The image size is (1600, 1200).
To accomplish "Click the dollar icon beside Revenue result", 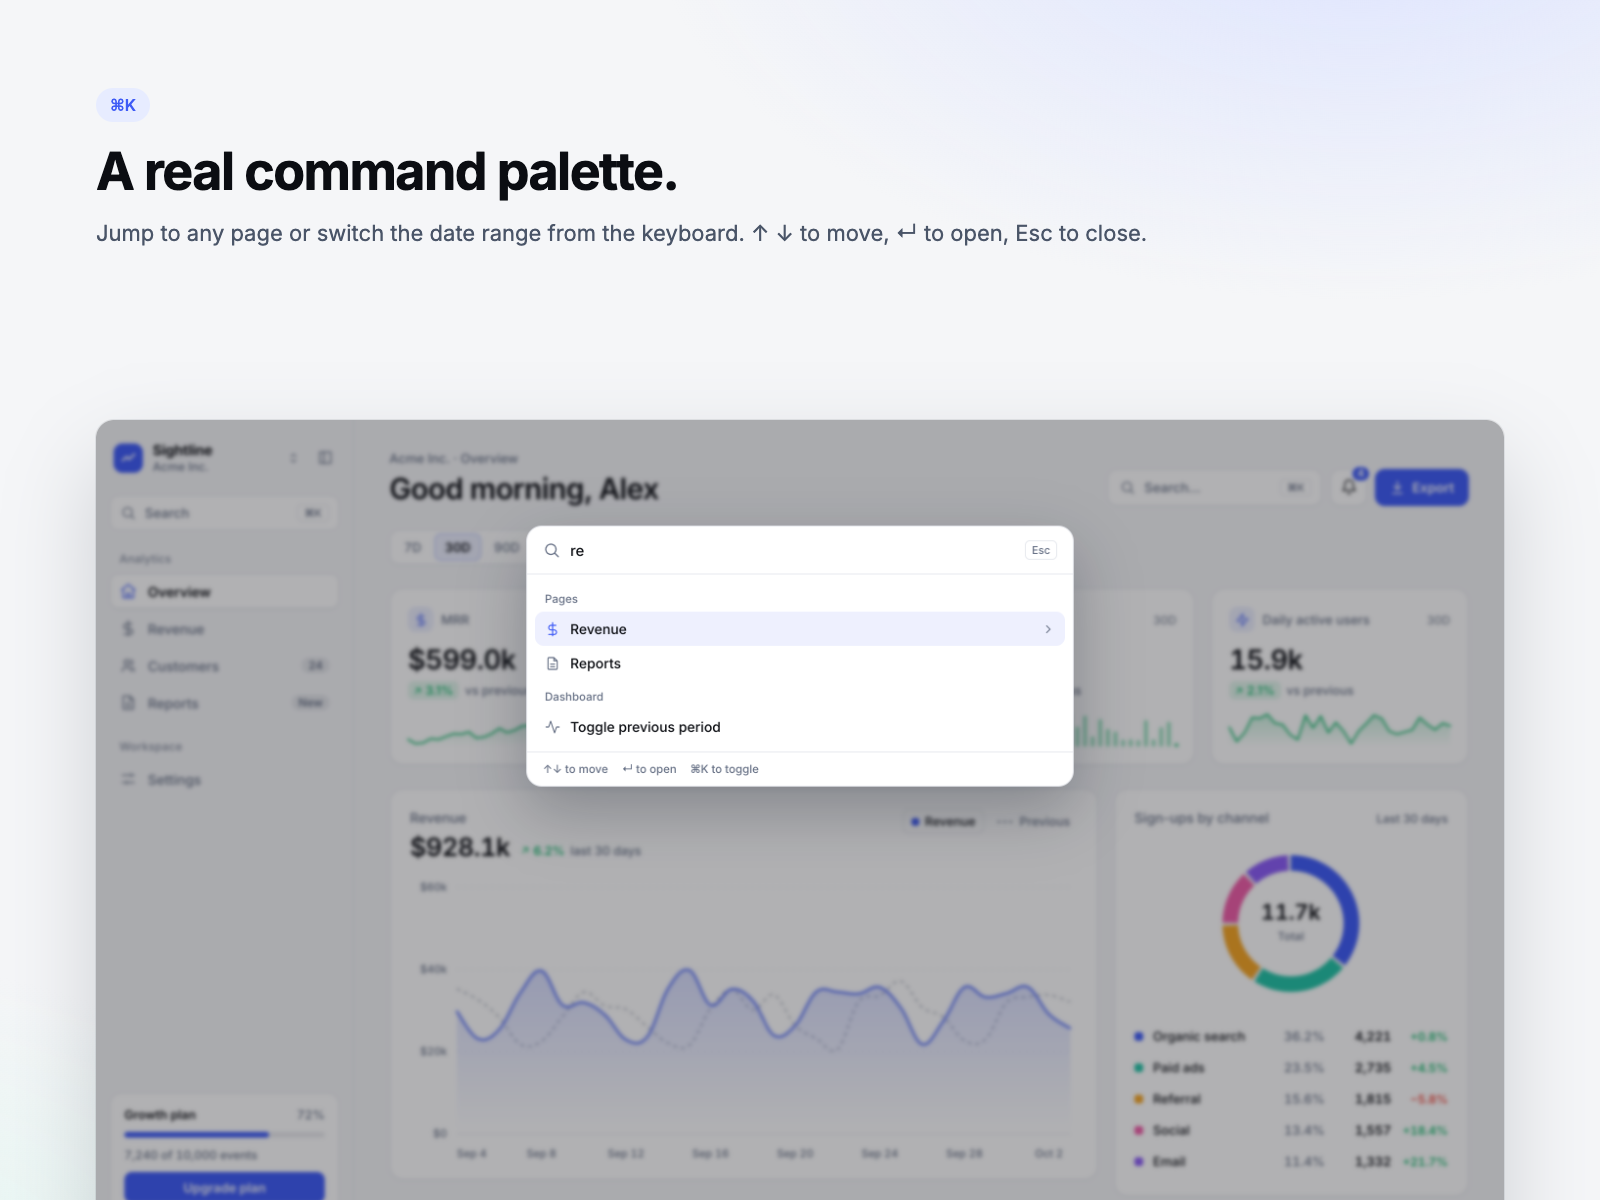I will (553, 629).
